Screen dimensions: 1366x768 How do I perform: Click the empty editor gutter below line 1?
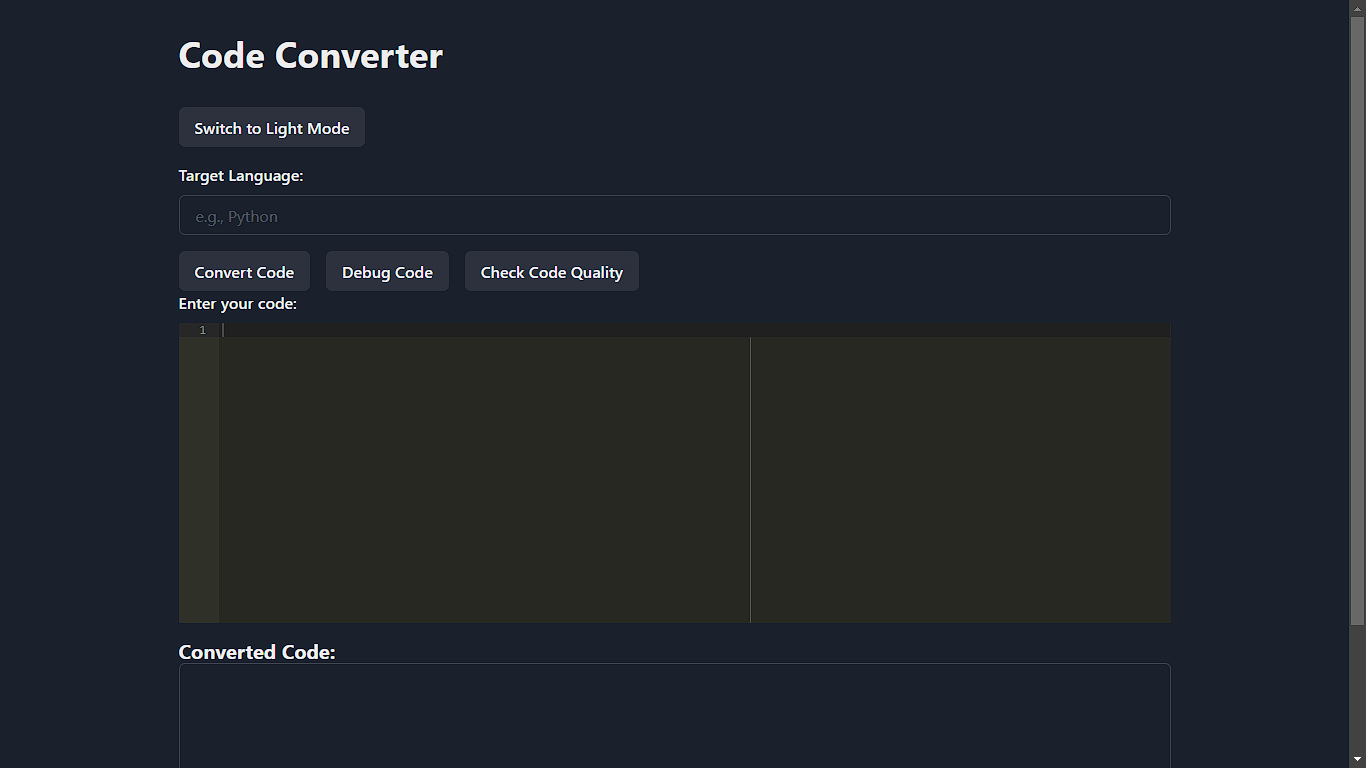(199, 480)
